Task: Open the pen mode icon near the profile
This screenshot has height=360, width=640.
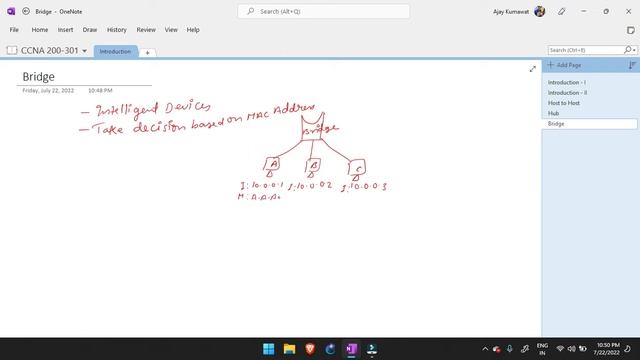Action: [x=562, y=11]
